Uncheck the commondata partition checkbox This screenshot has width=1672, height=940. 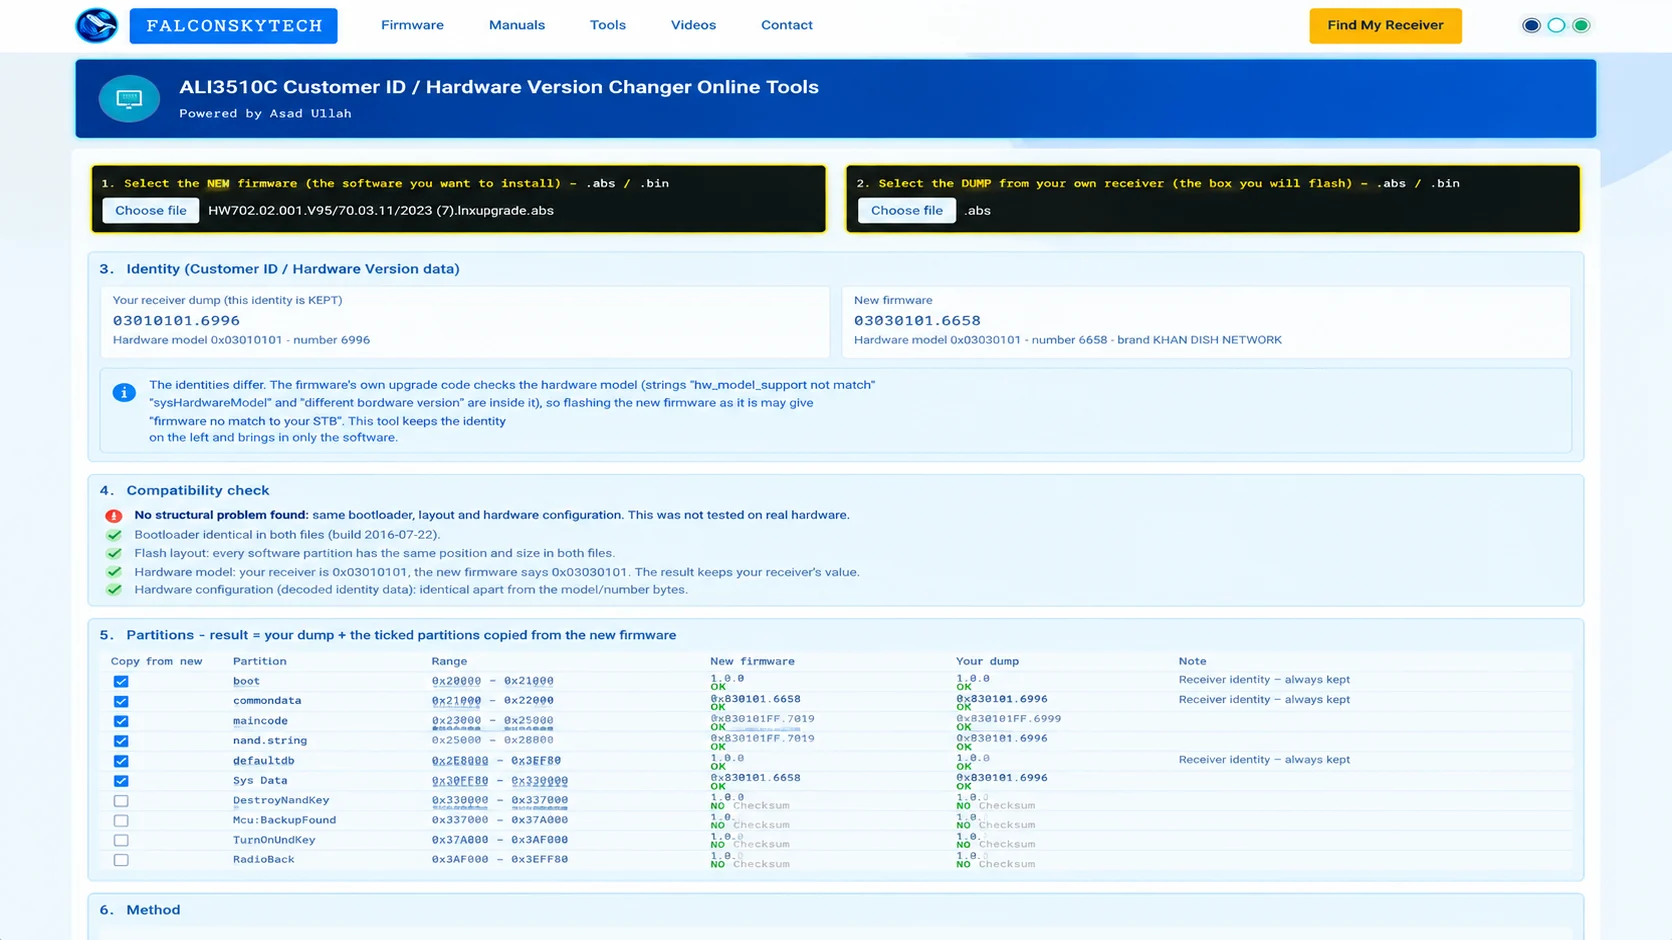pos(121,701)
